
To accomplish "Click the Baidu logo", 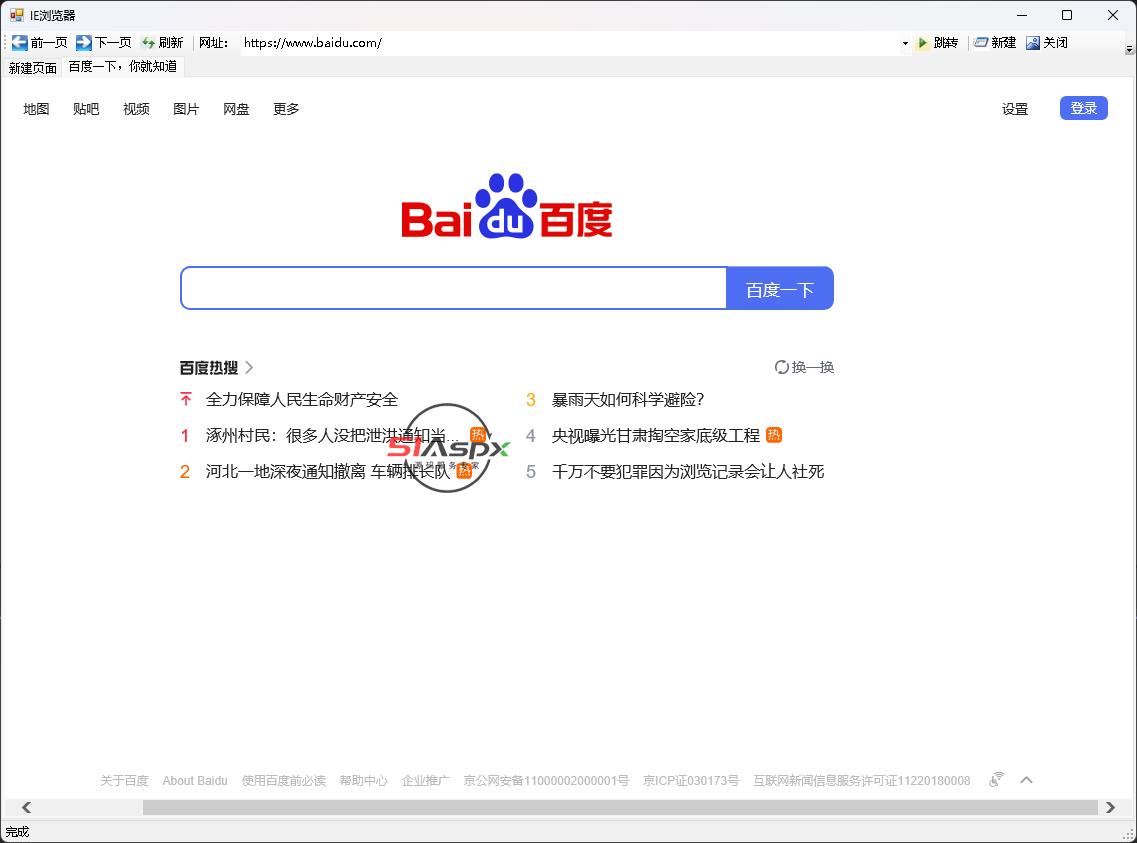I will click(x=507, y=206).
